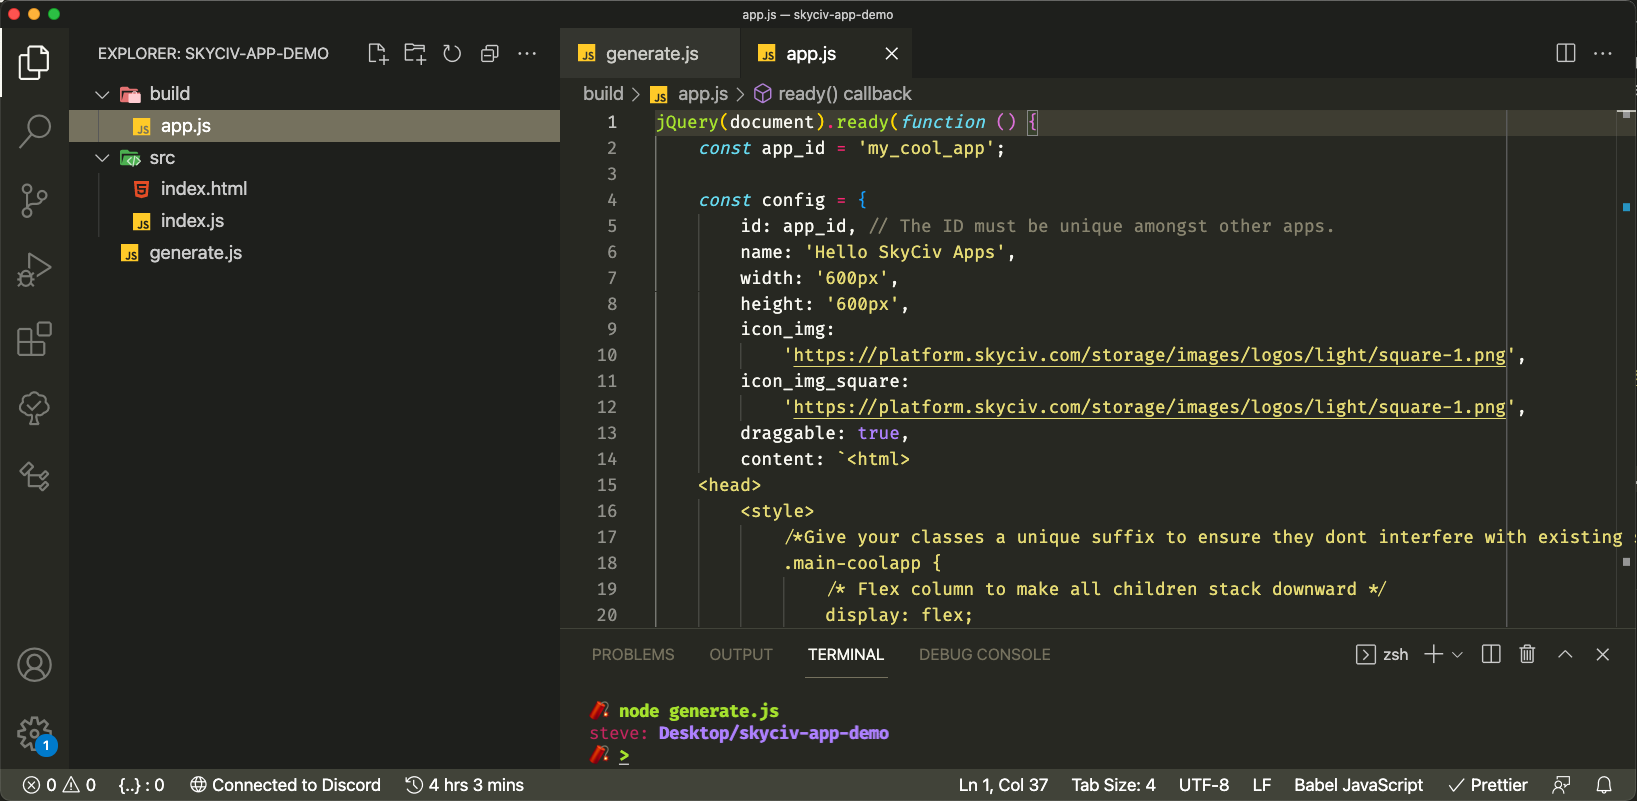The image size is (1637, 801).
Task: Split the editor to the right
Action: pos(1566,54)
